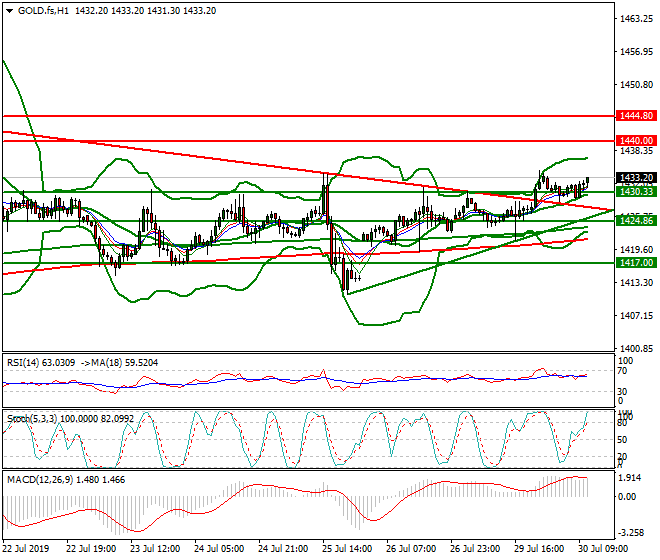Select the MACD scale value 1.914
This screenshot has height=560, width=660.
(x=630, y=478)
